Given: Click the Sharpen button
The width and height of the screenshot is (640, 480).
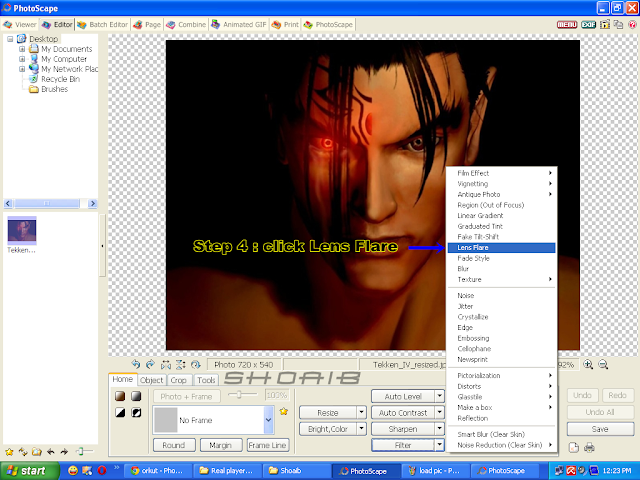Looking at the screenshot, I should click(403, 429).
